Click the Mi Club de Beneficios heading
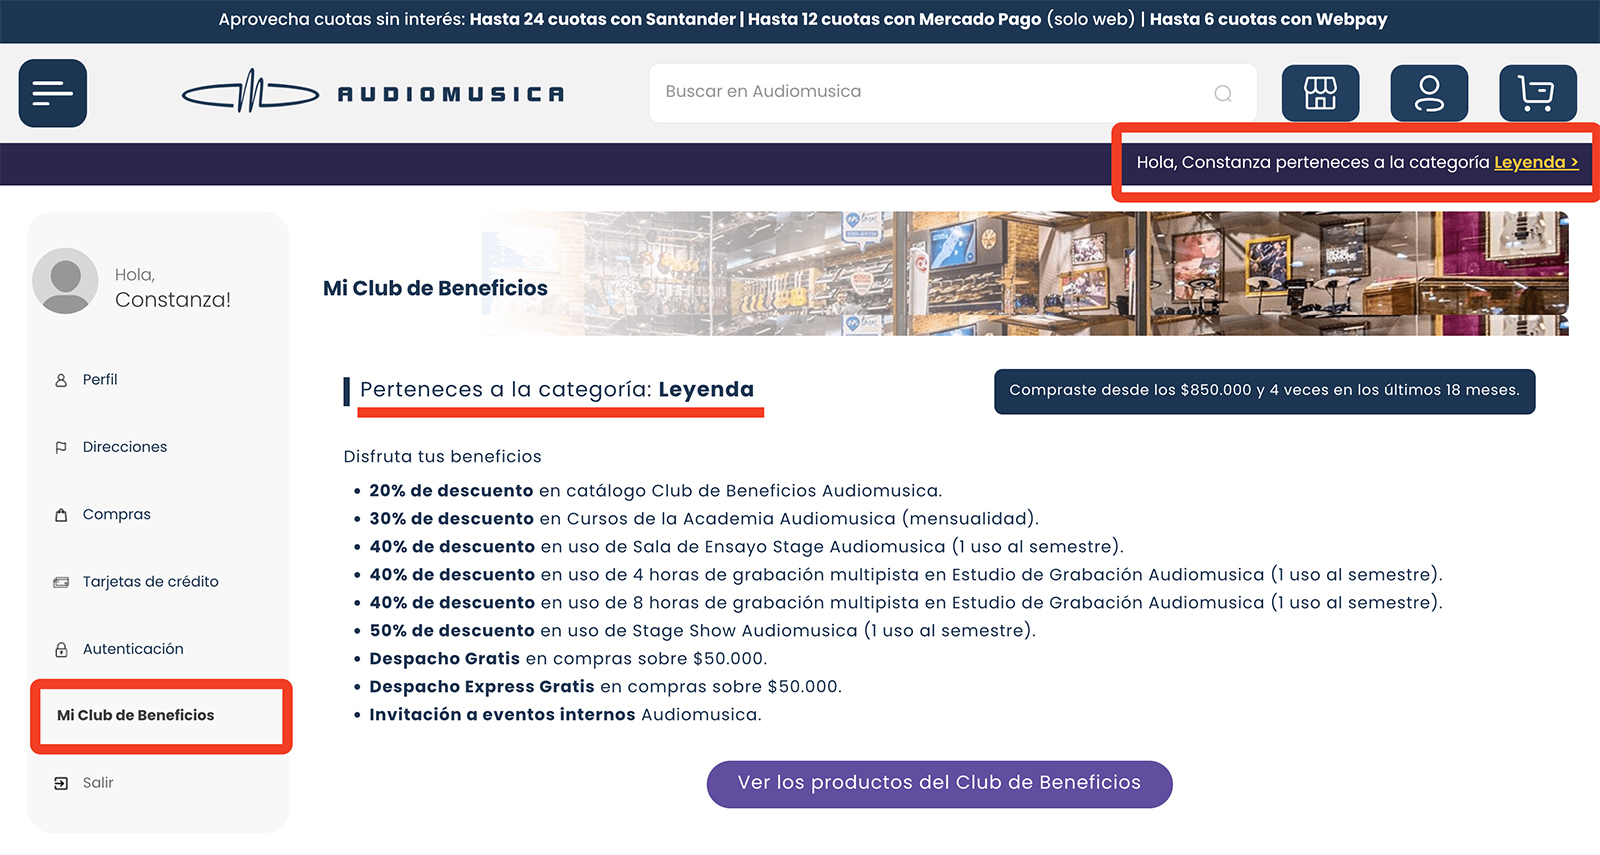 point(435,288)
